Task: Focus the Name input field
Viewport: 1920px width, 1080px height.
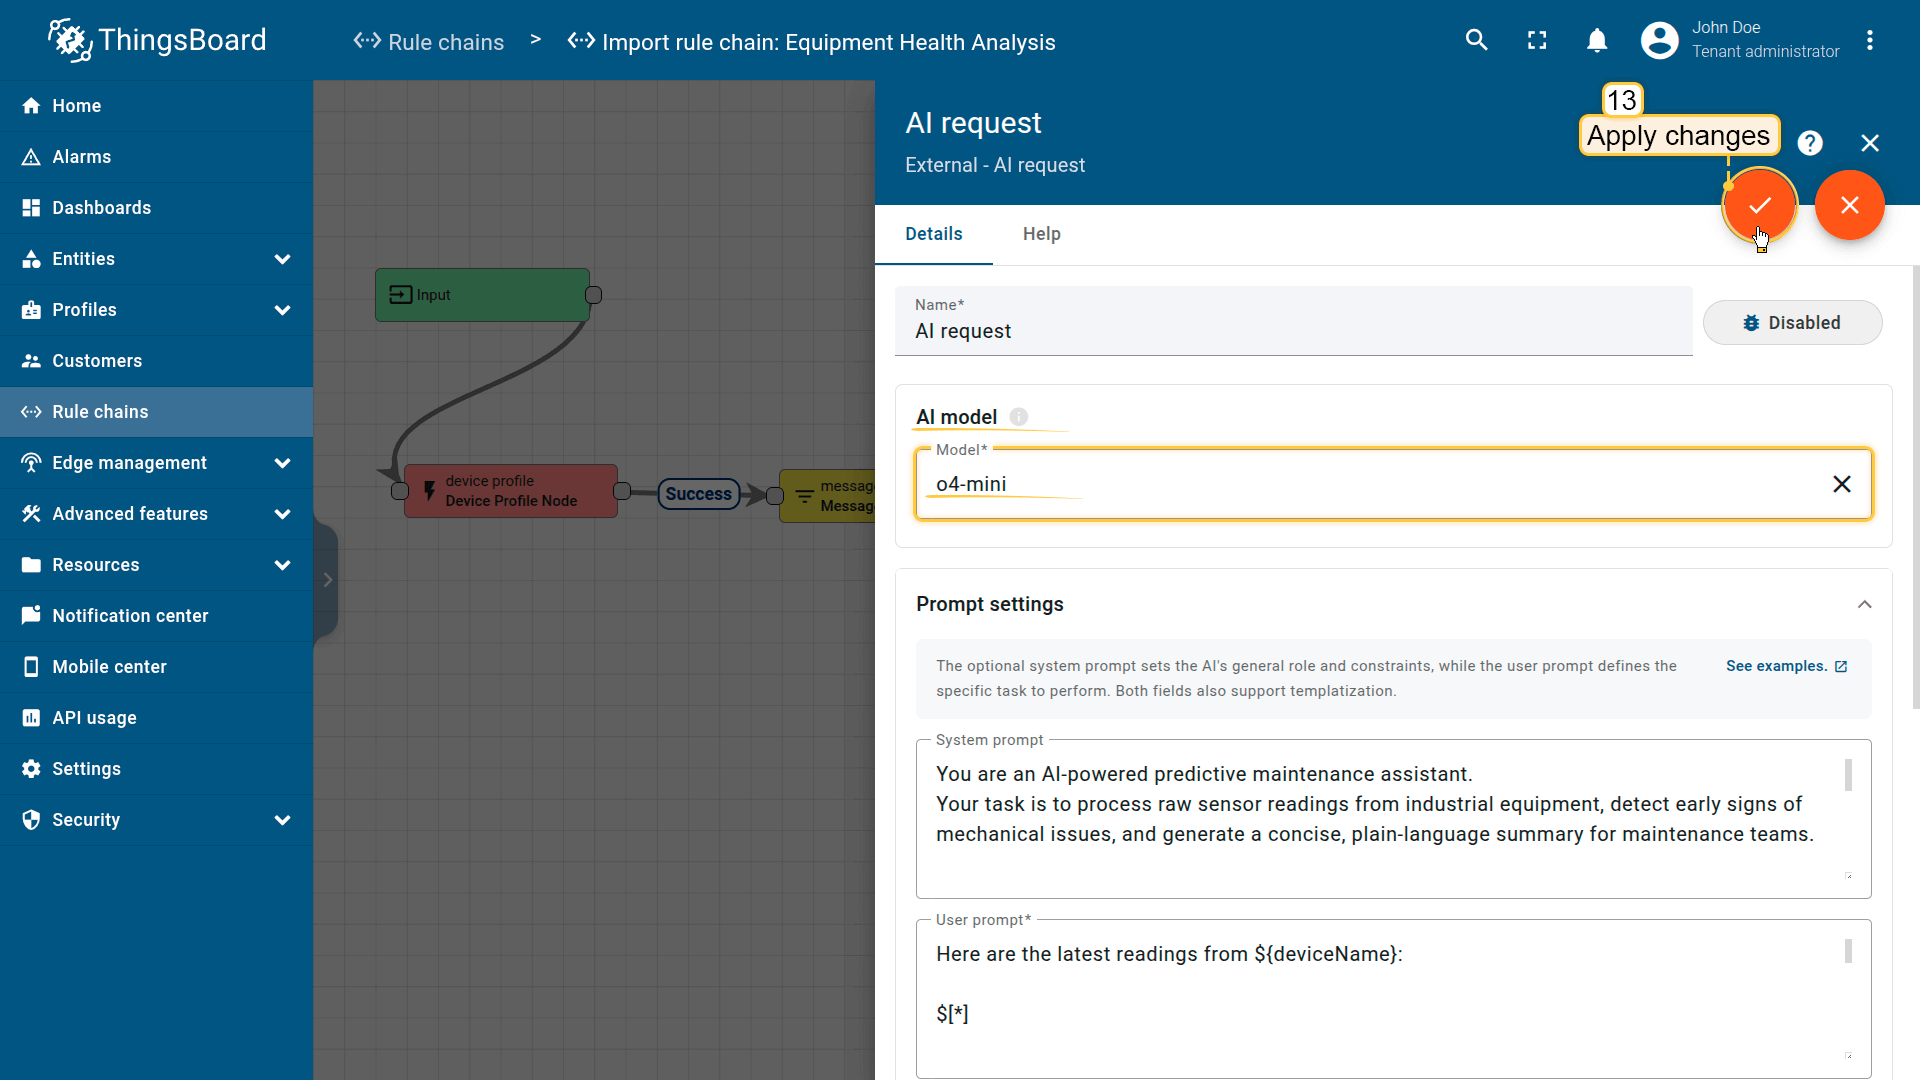Action: click(x=1293, y=321)
